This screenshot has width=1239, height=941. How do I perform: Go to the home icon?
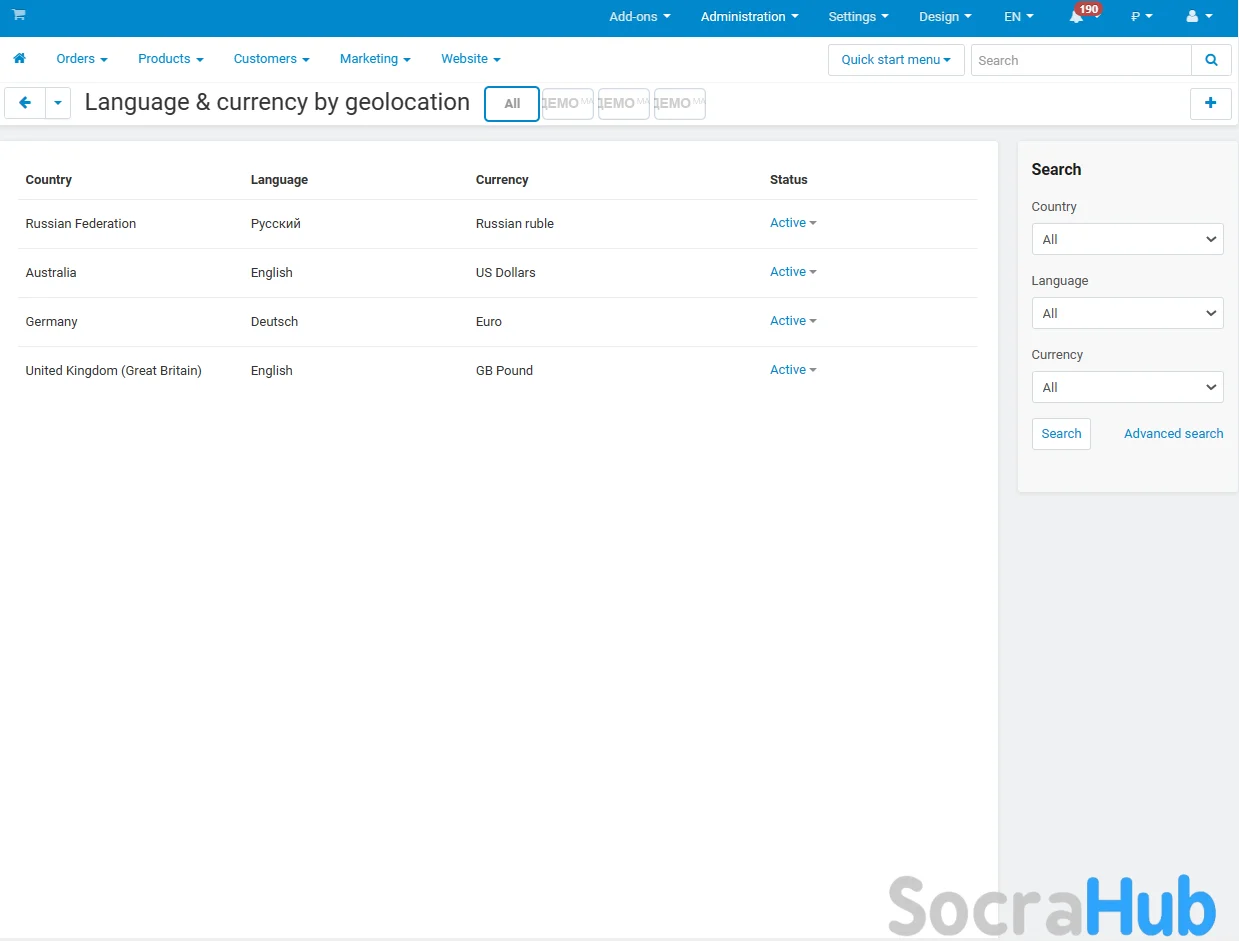(19, 59)
